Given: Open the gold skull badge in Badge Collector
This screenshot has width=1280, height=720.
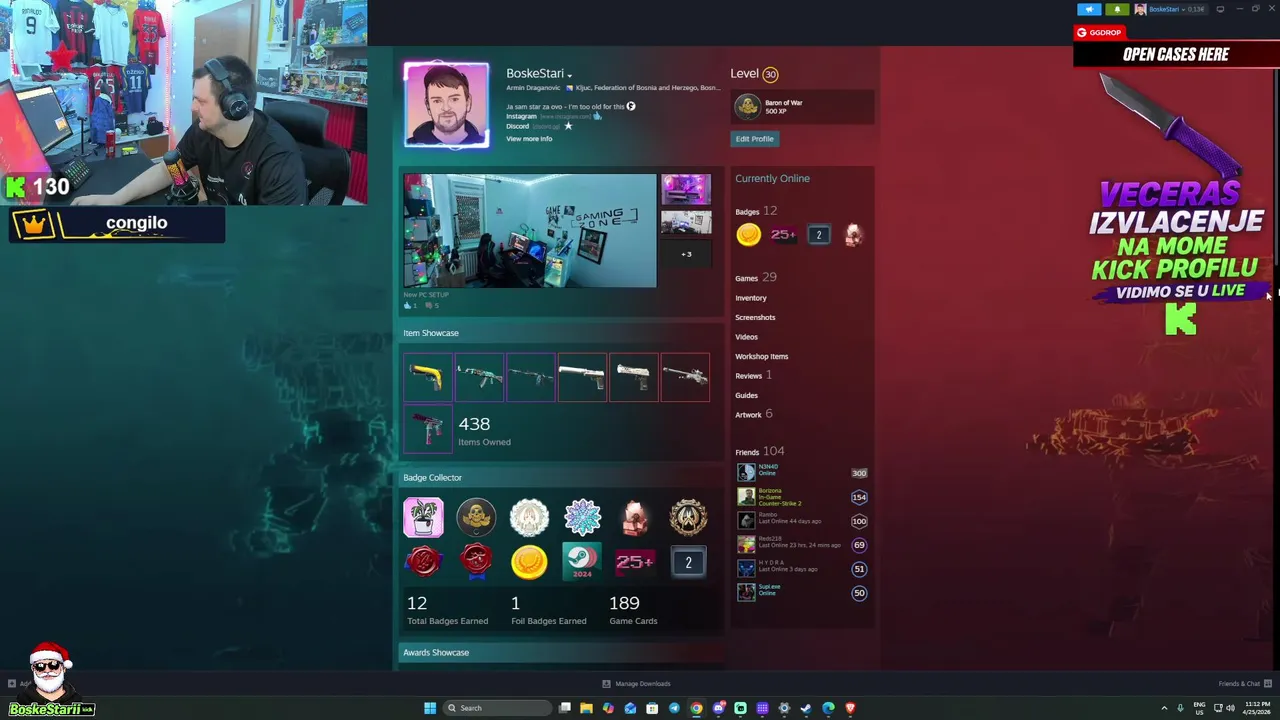Looking at the screenshot, I should click(x=476, y=518).
